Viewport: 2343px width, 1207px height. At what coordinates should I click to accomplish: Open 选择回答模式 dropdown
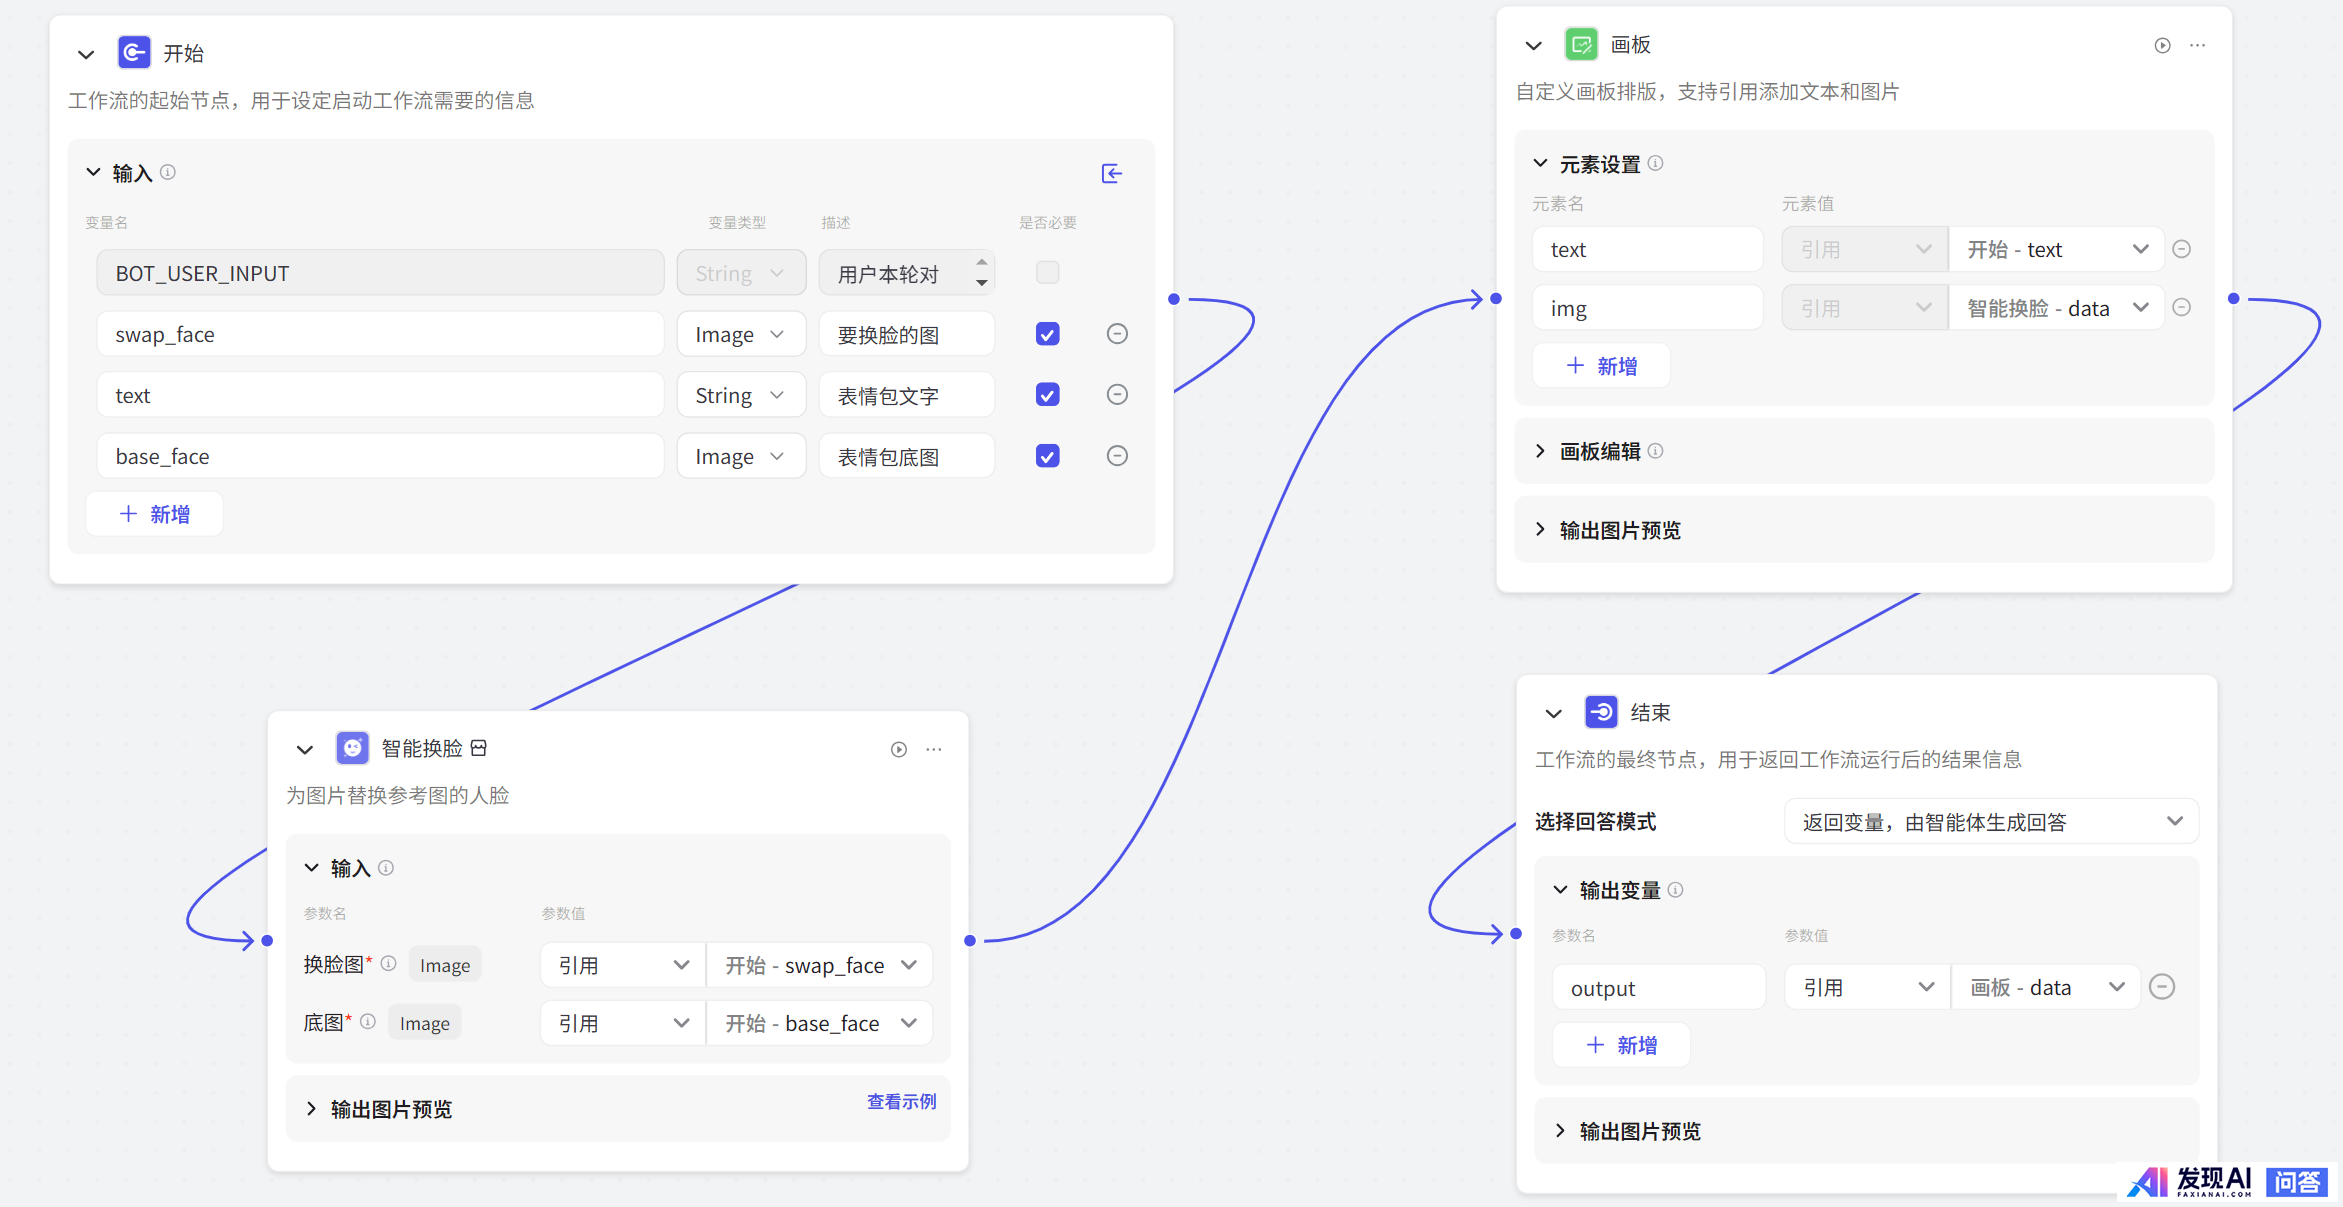(x=1990, y=822)
